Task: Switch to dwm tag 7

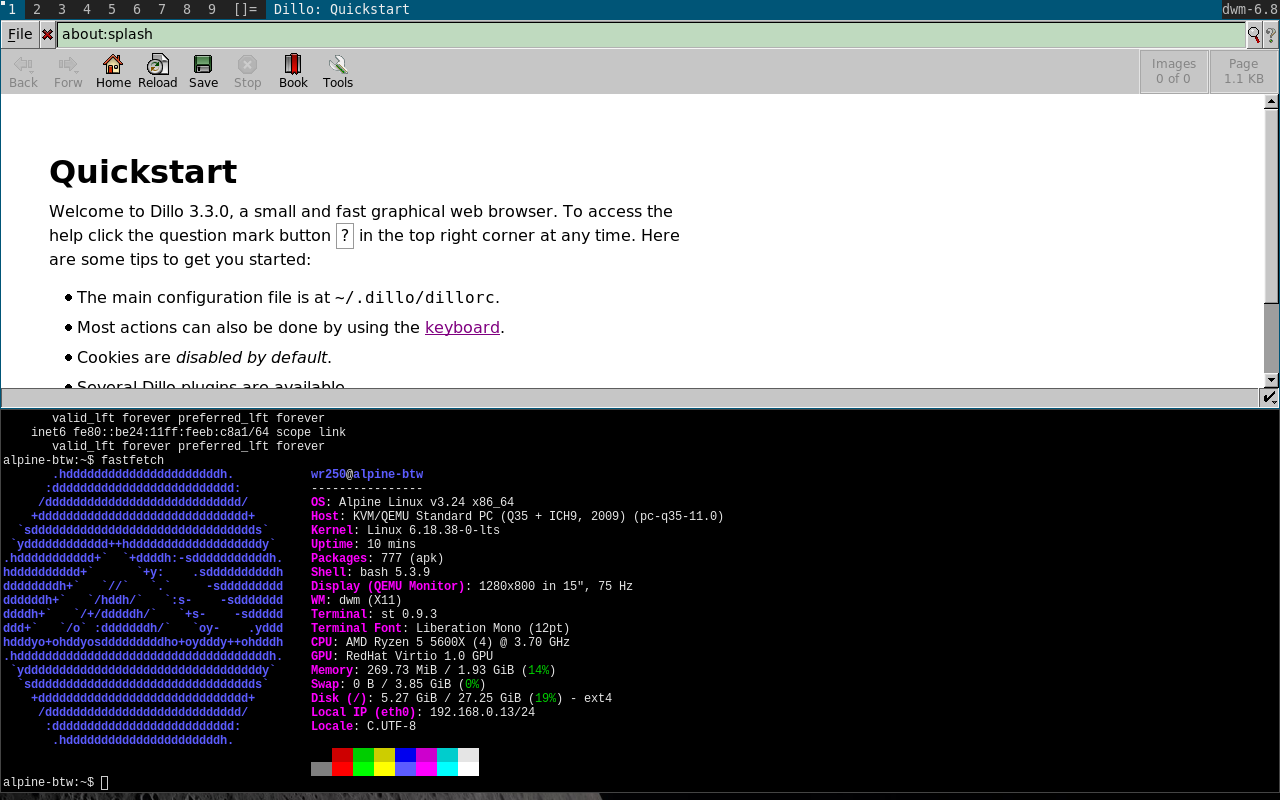Action: pyautogui.click(x=162, y=9)
